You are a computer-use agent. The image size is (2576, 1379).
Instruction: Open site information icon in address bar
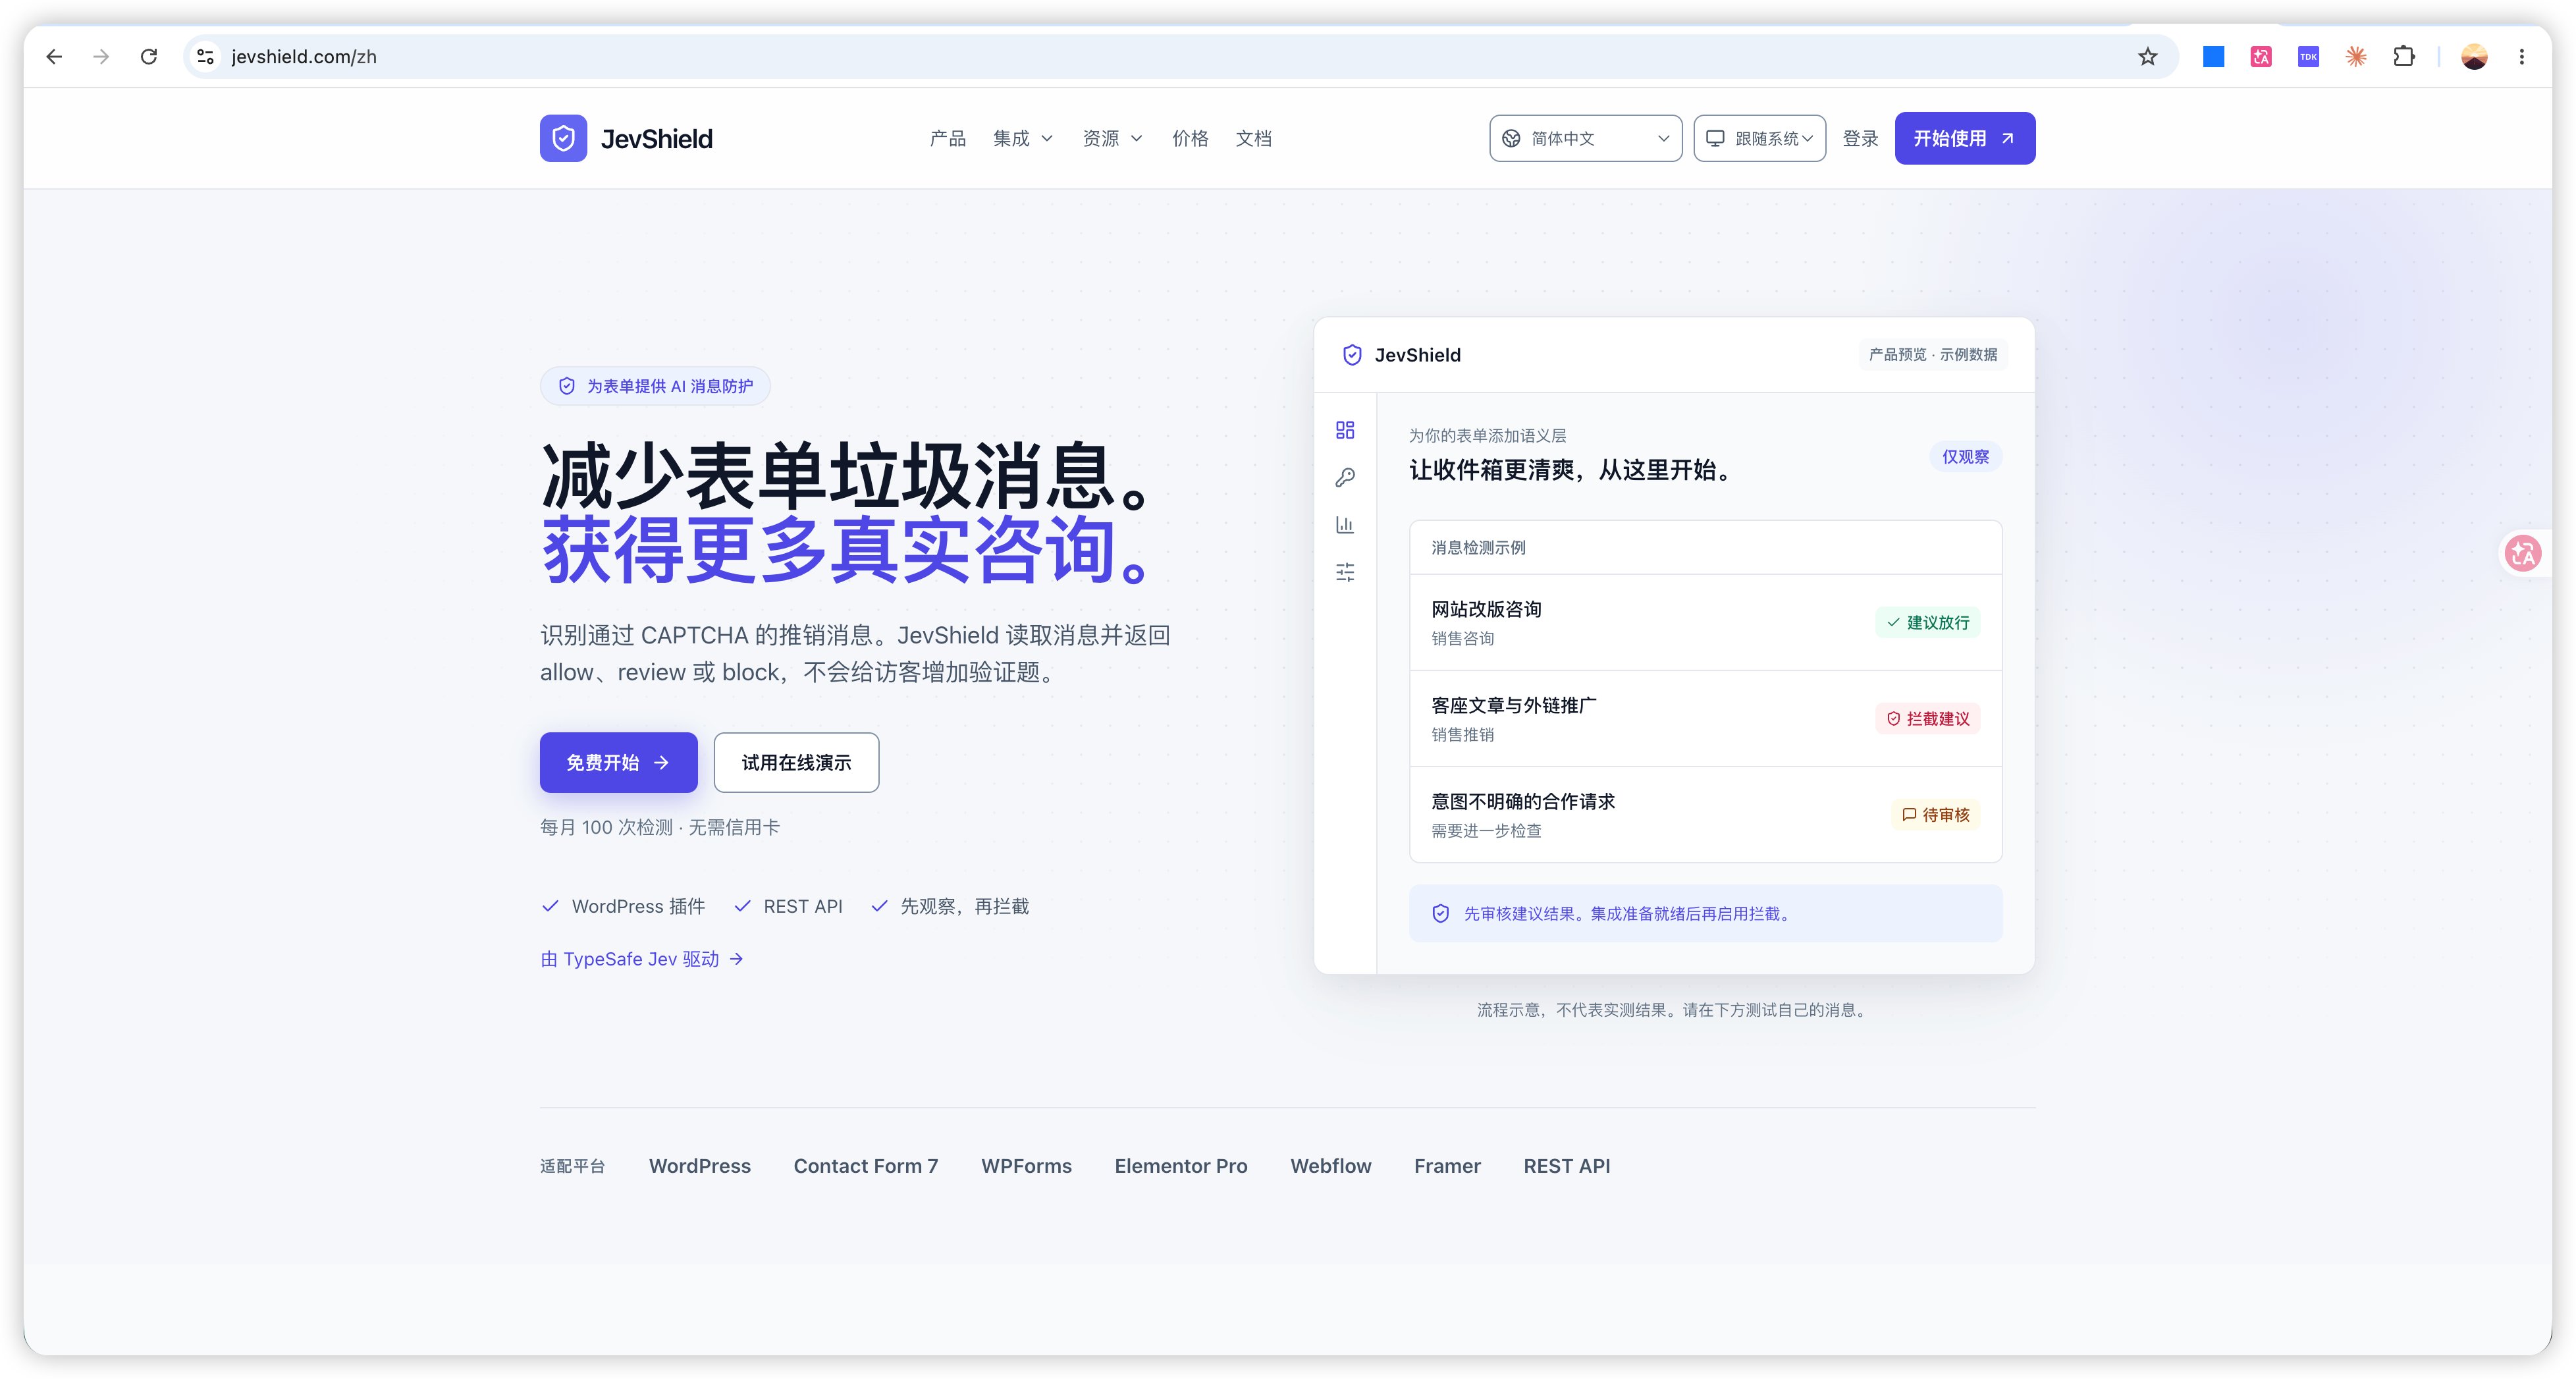(x=206, y=57)
